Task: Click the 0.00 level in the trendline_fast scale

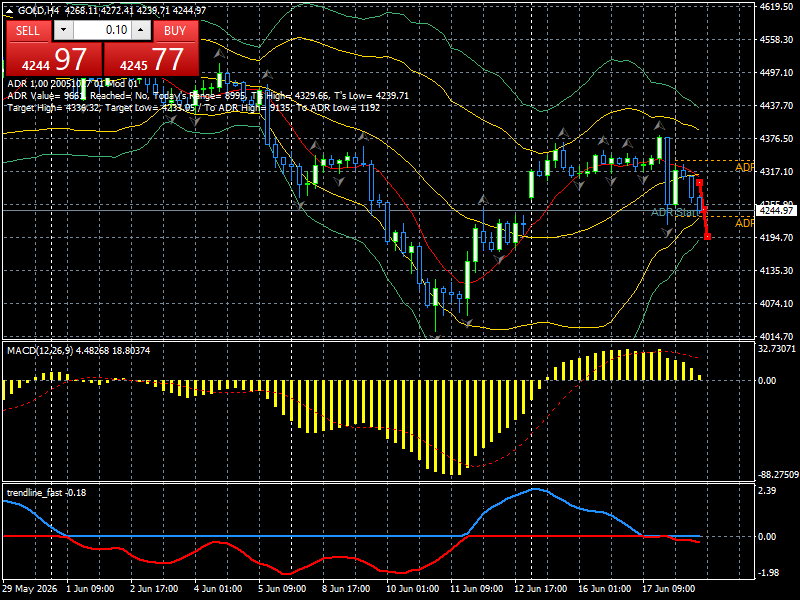Action: point(767,536)
